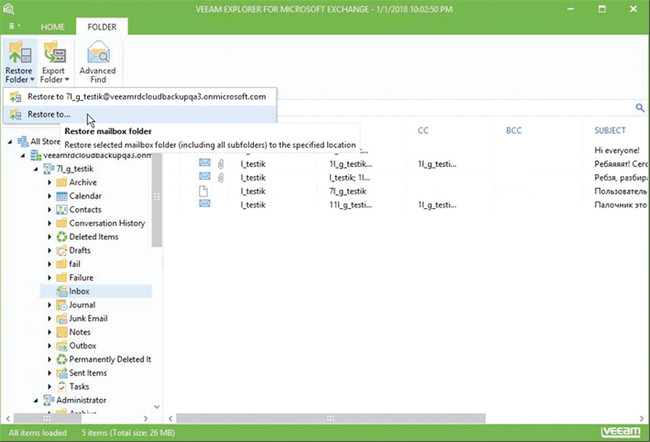Select the Tasks folder icon

[61, 386]
